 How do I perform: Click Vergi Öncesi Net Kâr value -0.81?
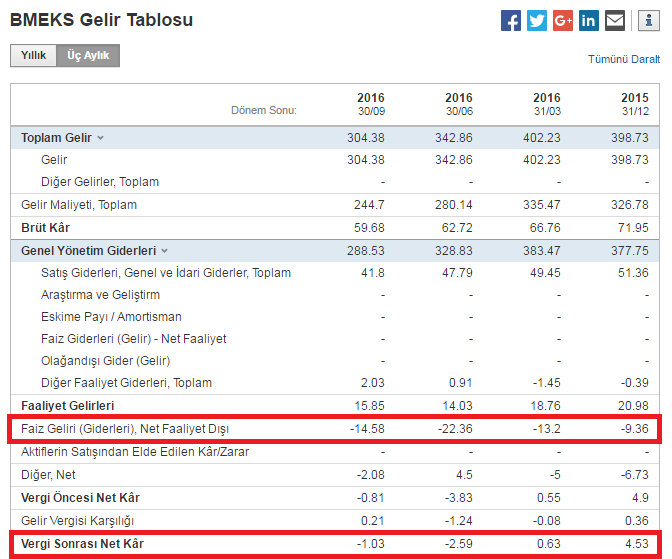click(x=371, y=498)
